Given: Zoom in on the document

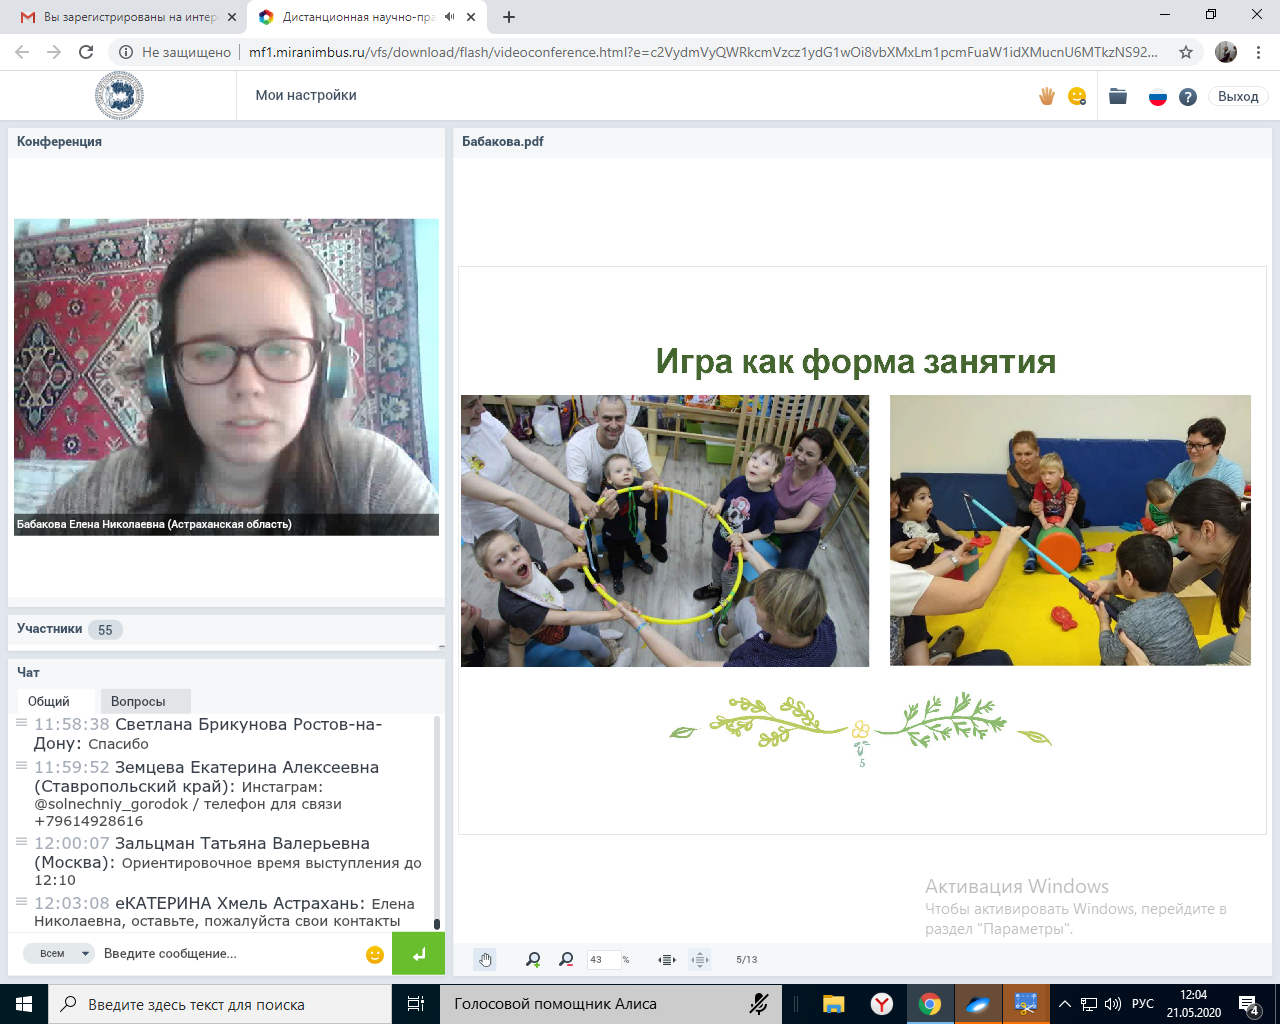Looking at the screenshot, I should [533, 959].
